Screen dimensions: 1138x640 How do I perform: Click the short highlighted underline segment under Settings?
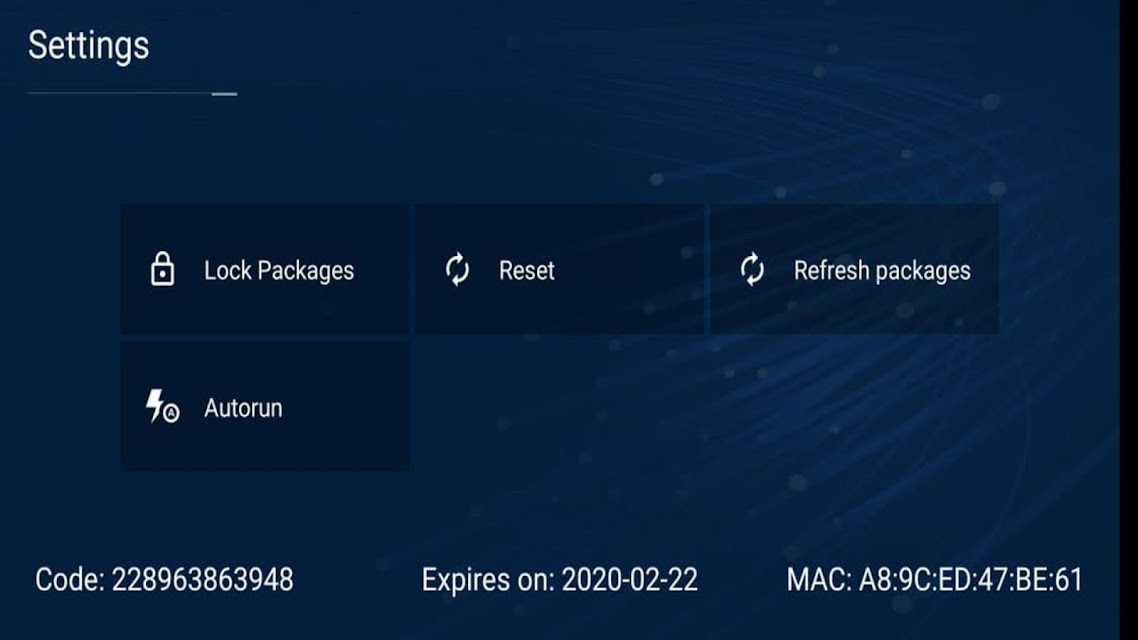tap(224, 94)
